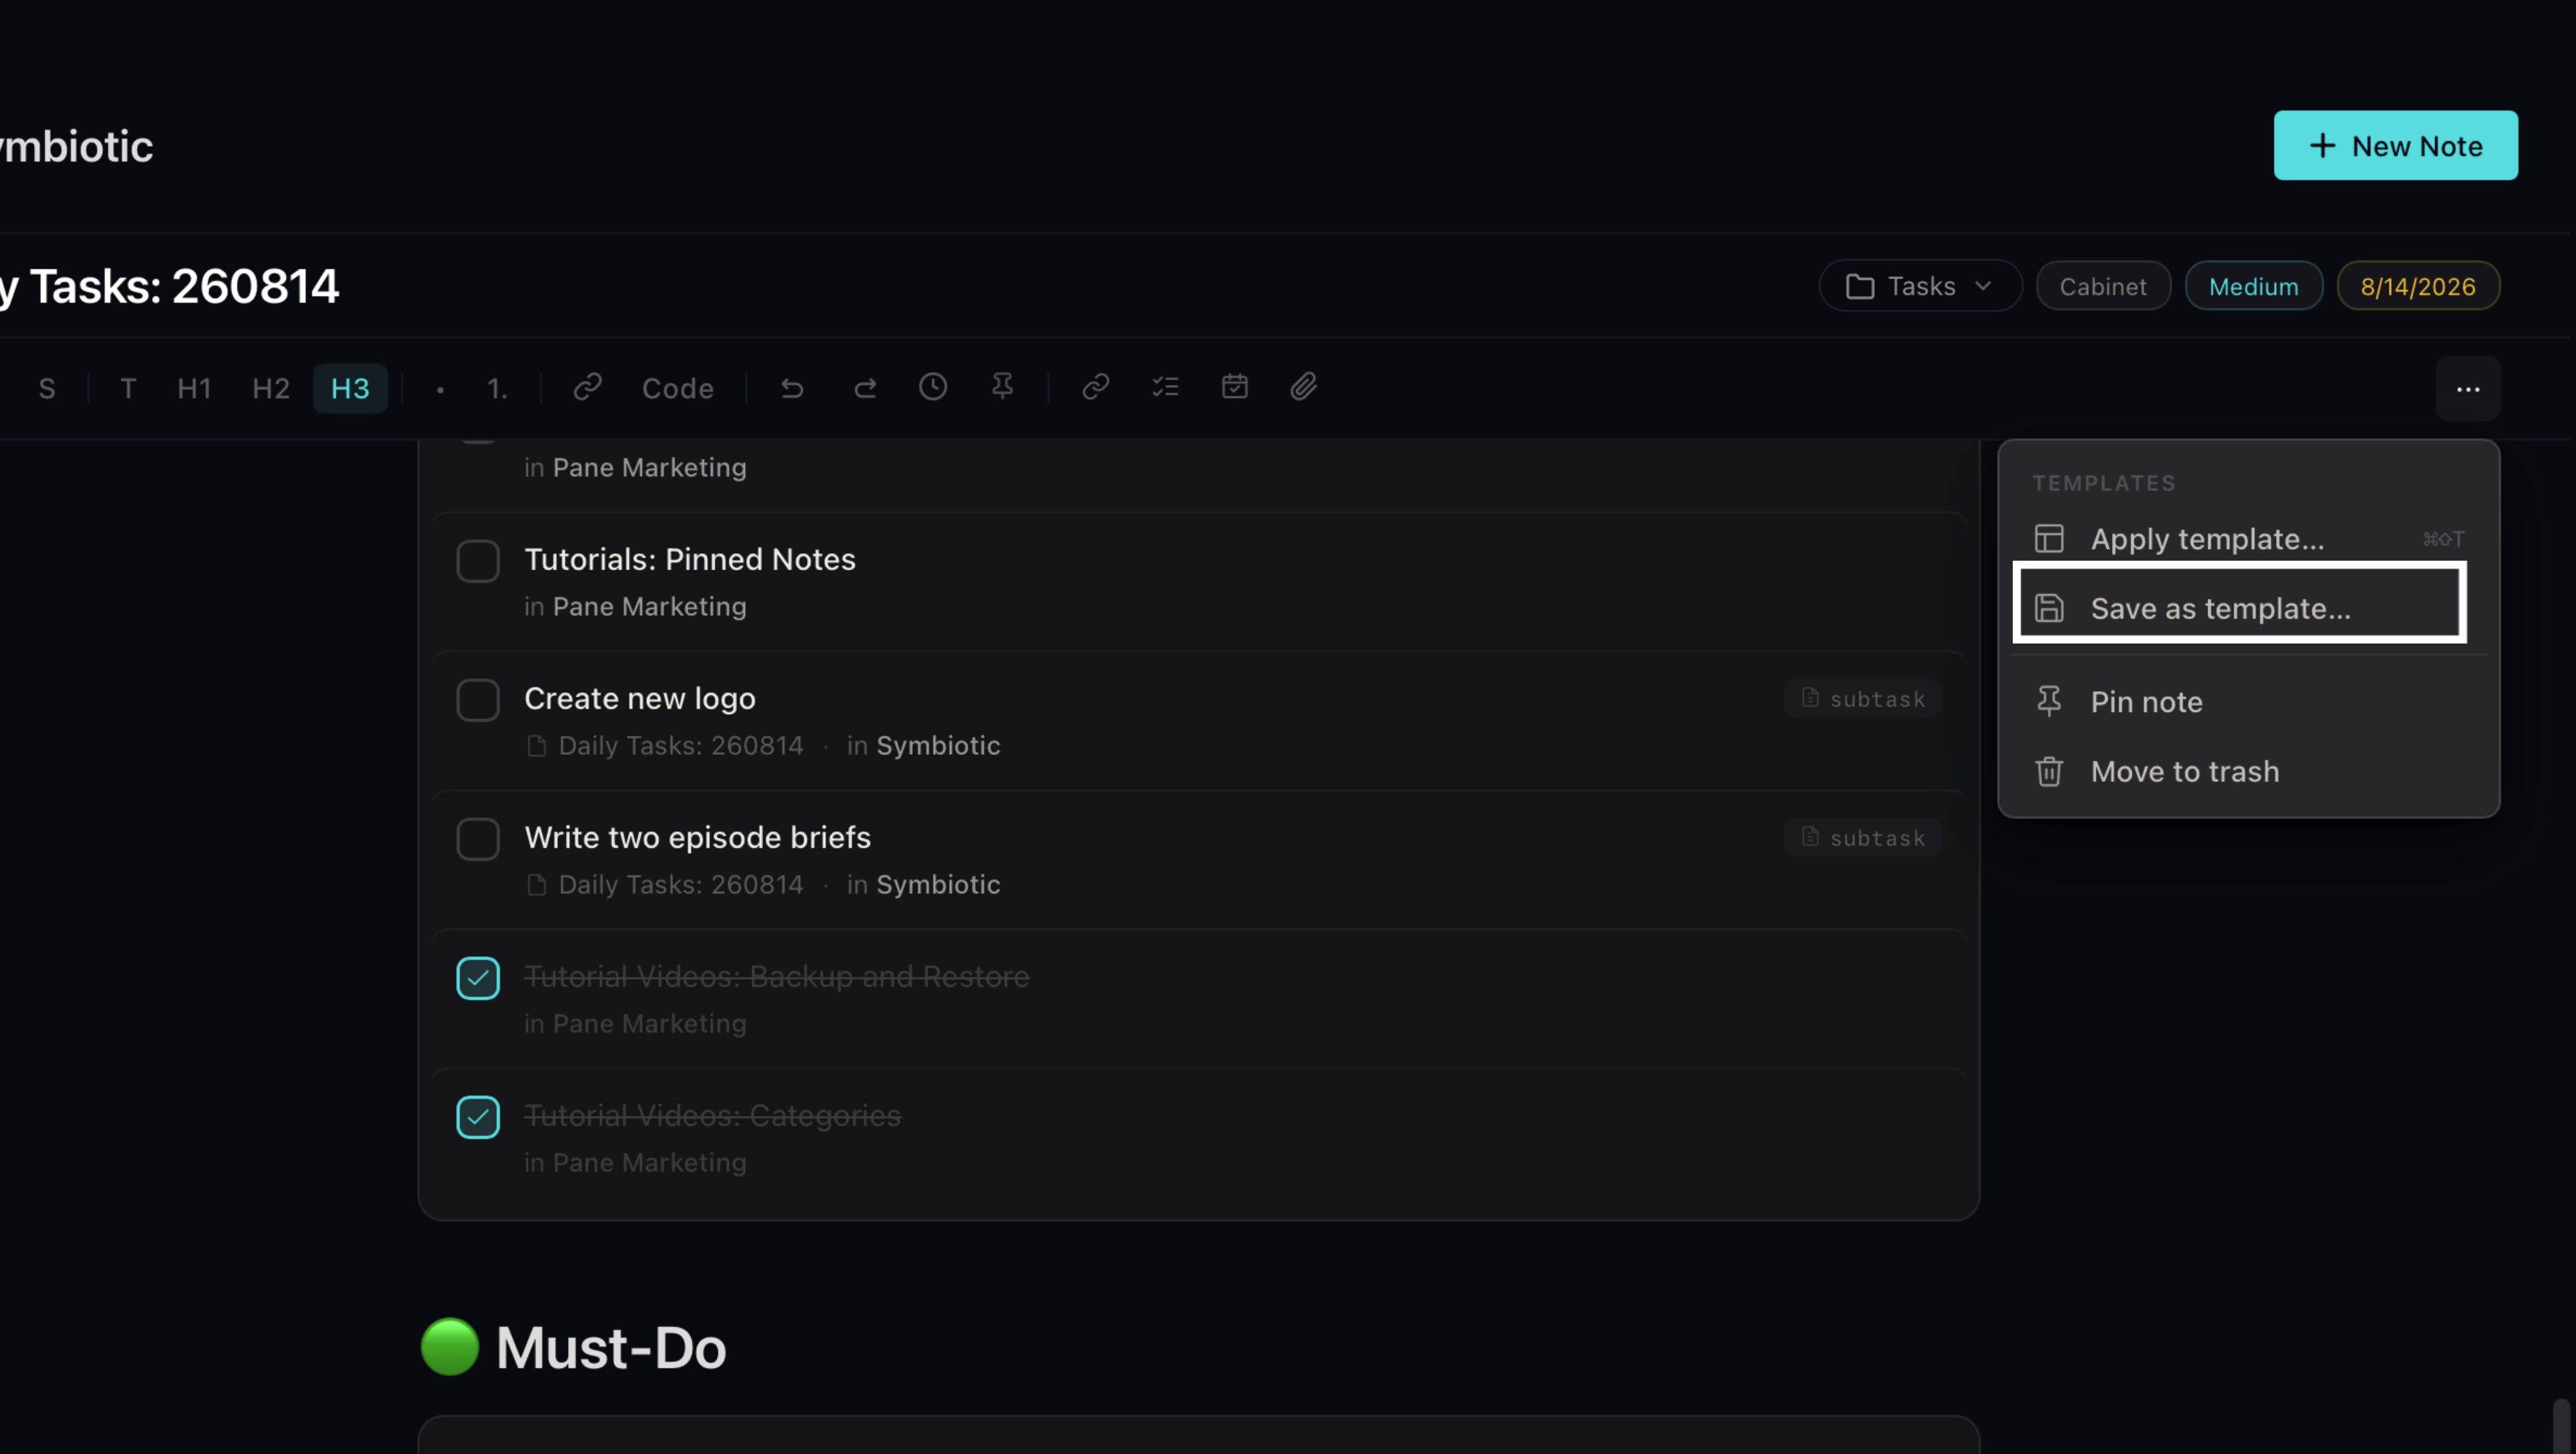Viewport: 2576px width, 1454px height.
Task: Insert a numbered list
Action: (497, 388)
